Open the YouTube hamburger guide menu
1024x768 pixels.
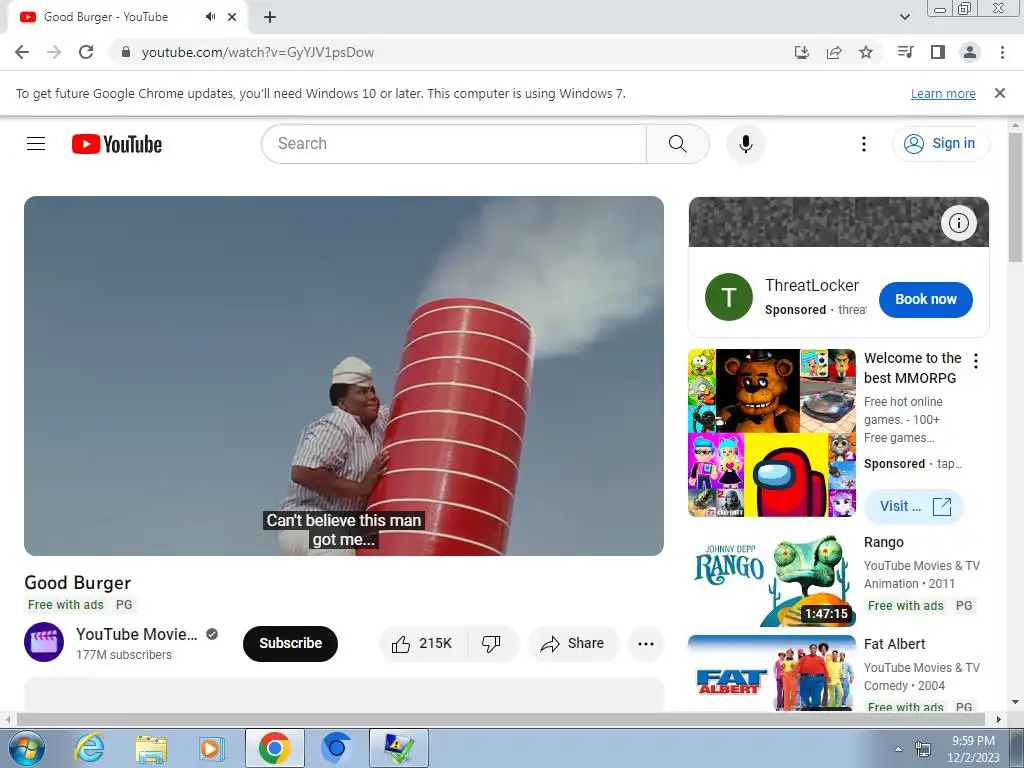[x=36, y=144]
